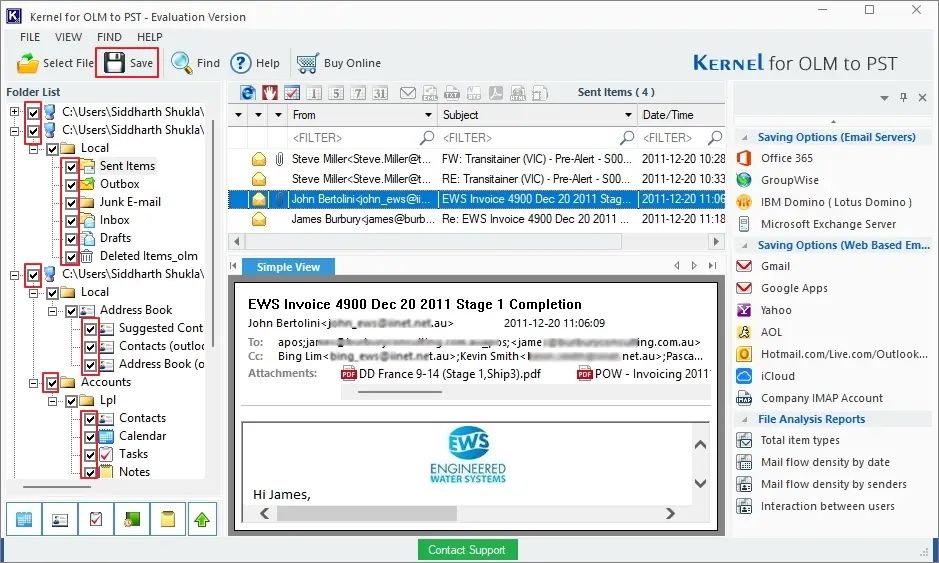This screenshot has width=939, height=563.
Task: Open Total item types report
Action: point(799,440)
